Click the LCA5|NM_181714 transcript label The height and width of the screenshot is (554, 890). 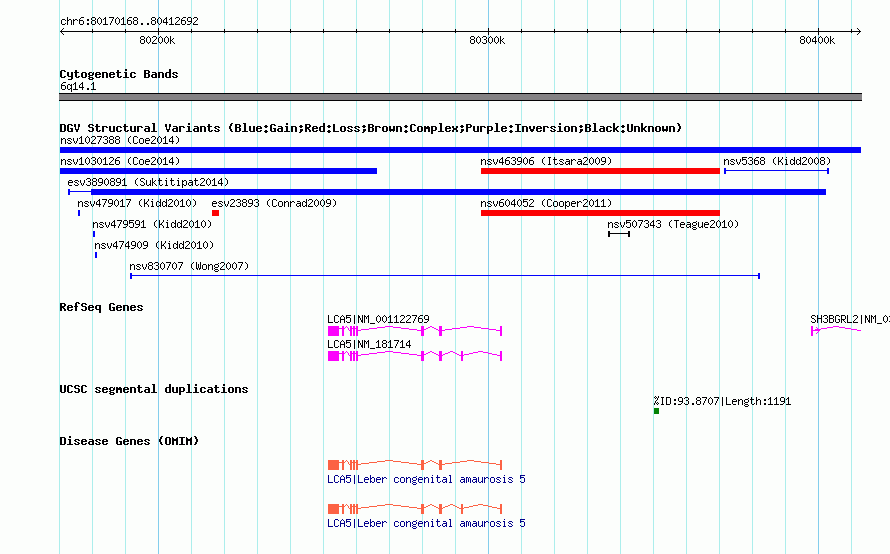(x=370, y=344)
